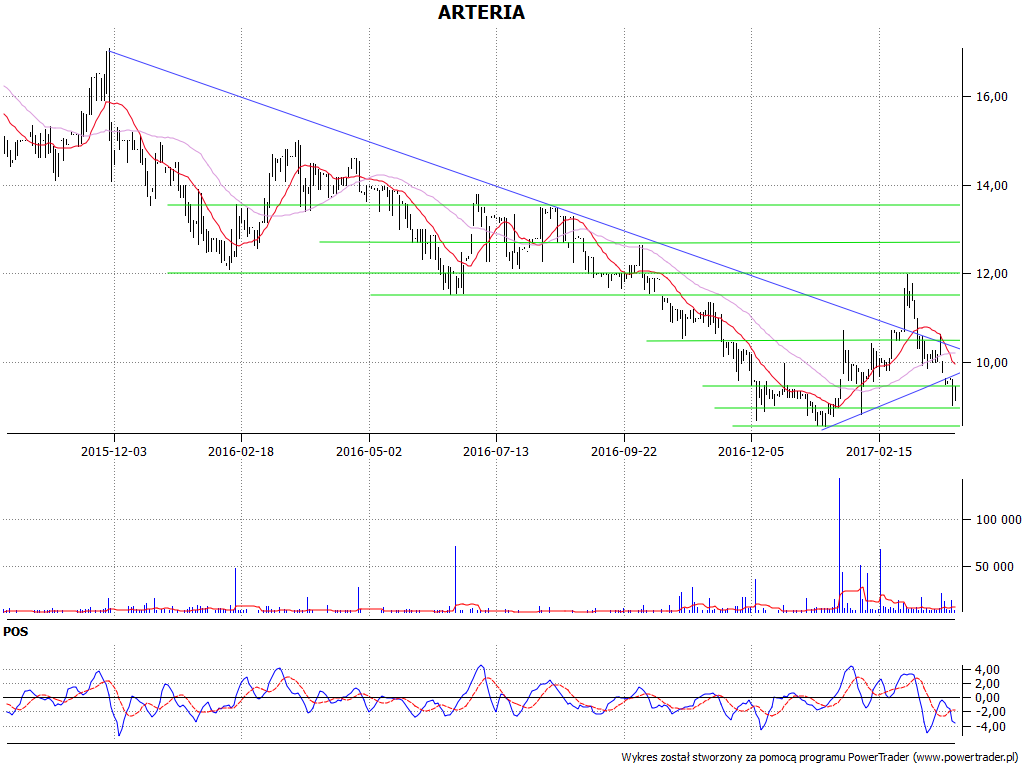
Task: Select the 2015-12-03 date label
Action: coord(114,451)
